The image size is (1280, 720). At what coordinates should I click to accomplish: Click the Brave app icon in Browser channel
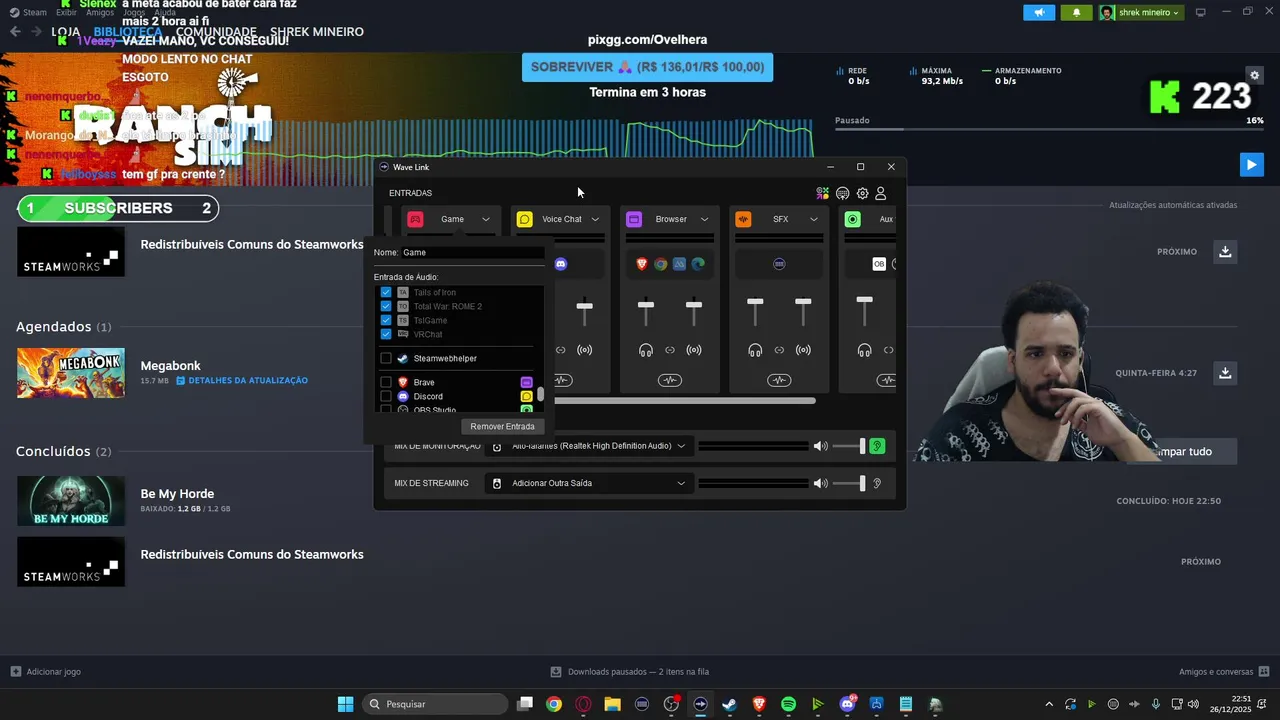[642, 264]
